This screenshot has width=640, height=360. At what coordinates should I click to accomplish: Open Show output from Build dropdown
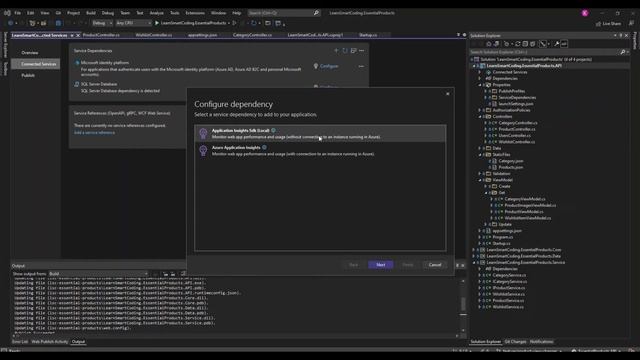[98, 274]
